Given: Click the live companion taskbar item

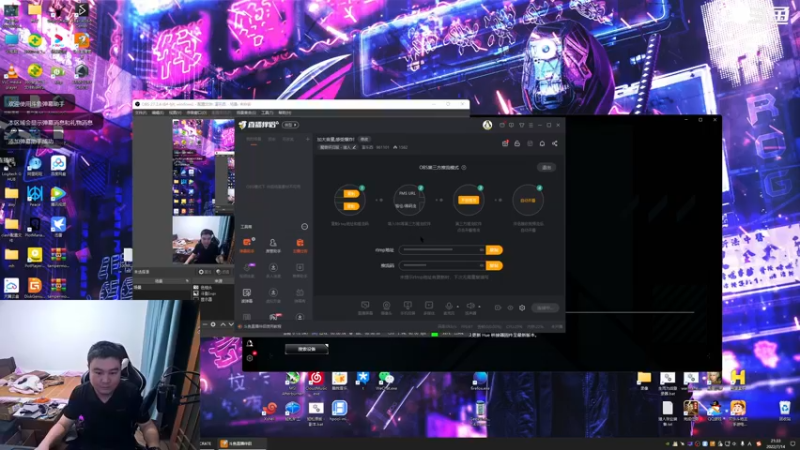Looking at the screenshot, I should tap(240, 444).
